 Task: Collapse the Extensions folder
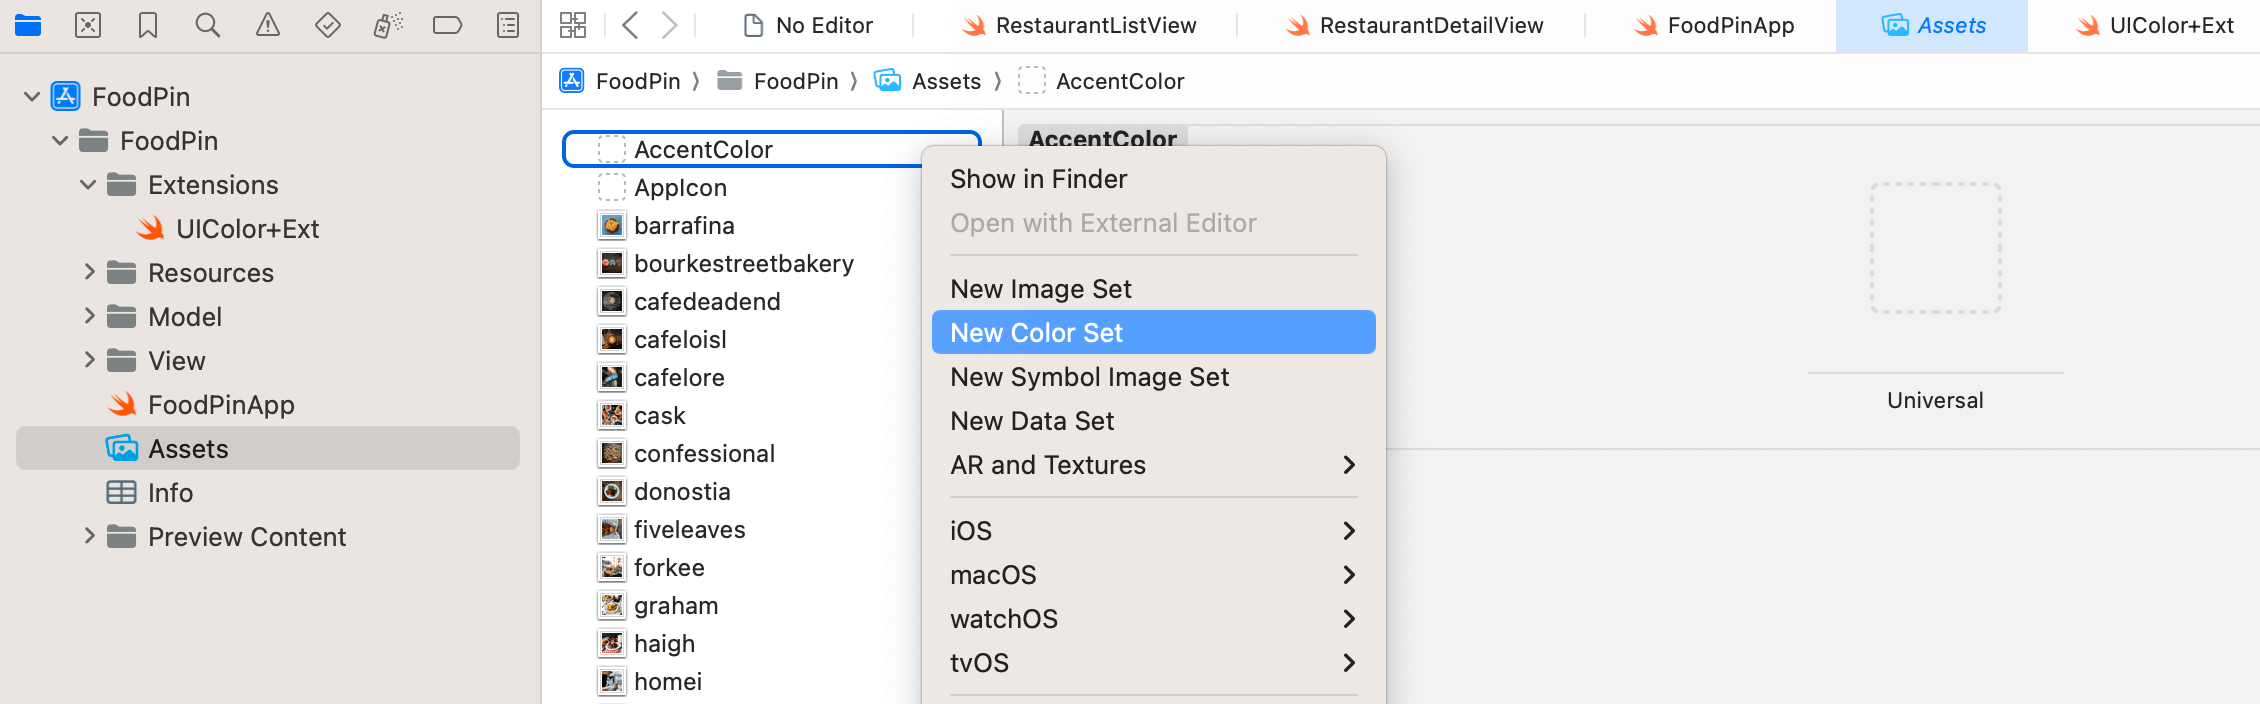tap(88, 185)
